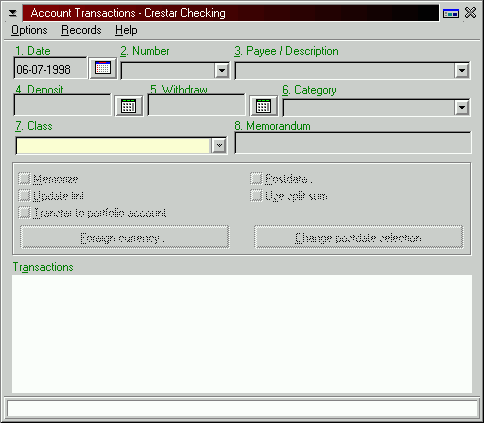
Task: Click into the Date field showing 06-07-1998
Action: (50, 68)
